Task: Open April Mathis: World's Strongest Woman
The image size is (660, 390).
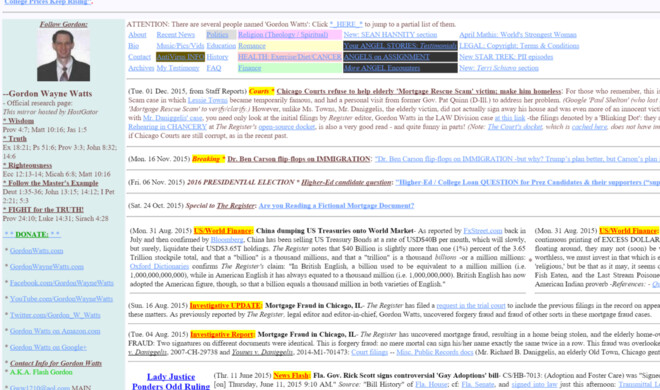Action: [518, 35]
